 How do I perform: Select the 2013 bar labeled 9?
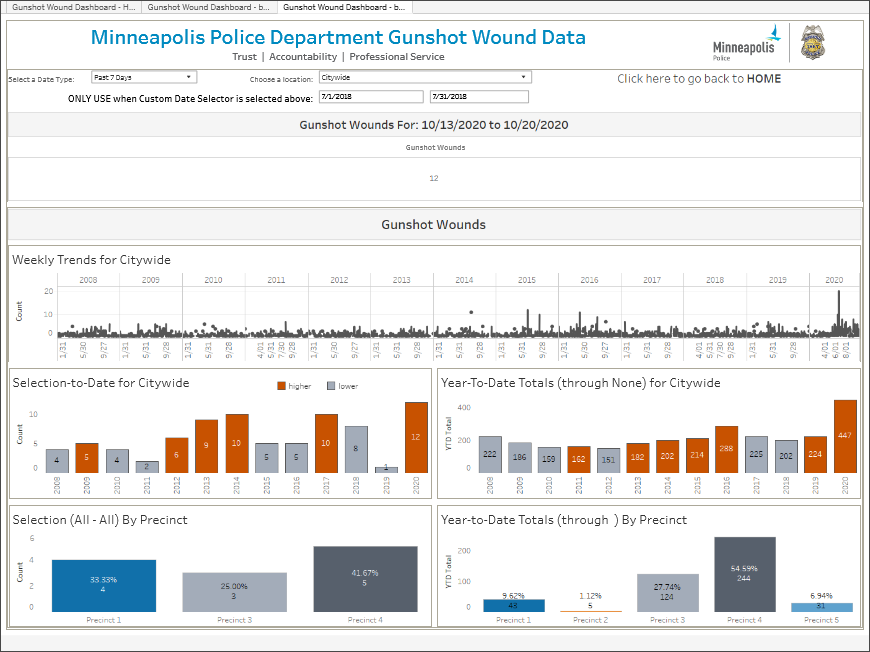[x=206, y=446]
